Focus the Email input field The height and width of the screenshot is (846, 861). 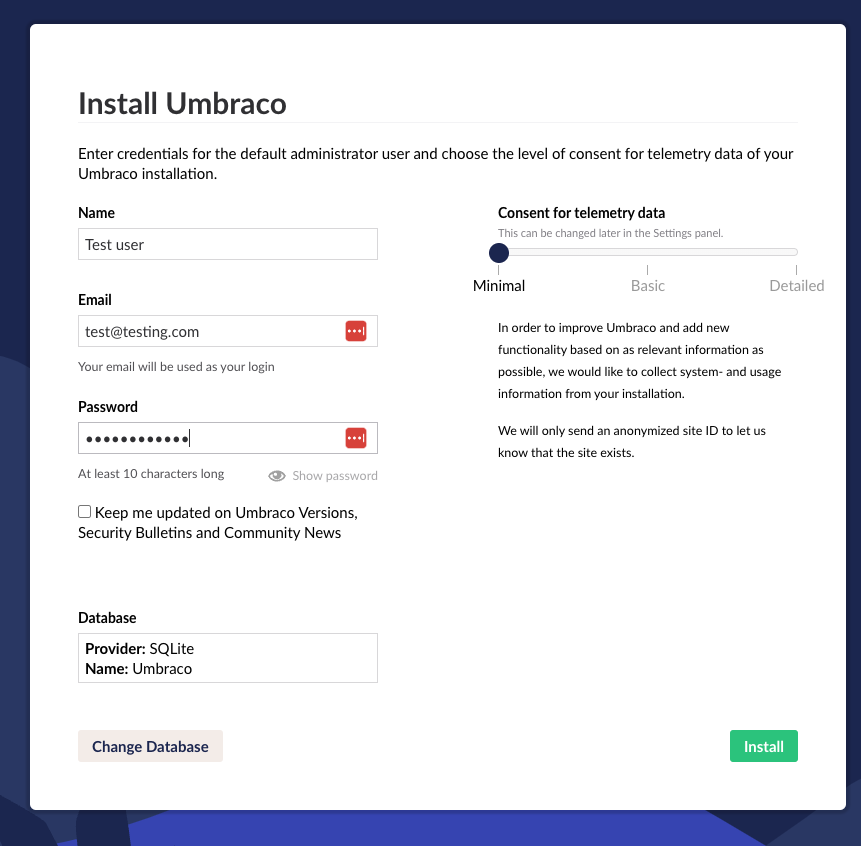point(228,331)
